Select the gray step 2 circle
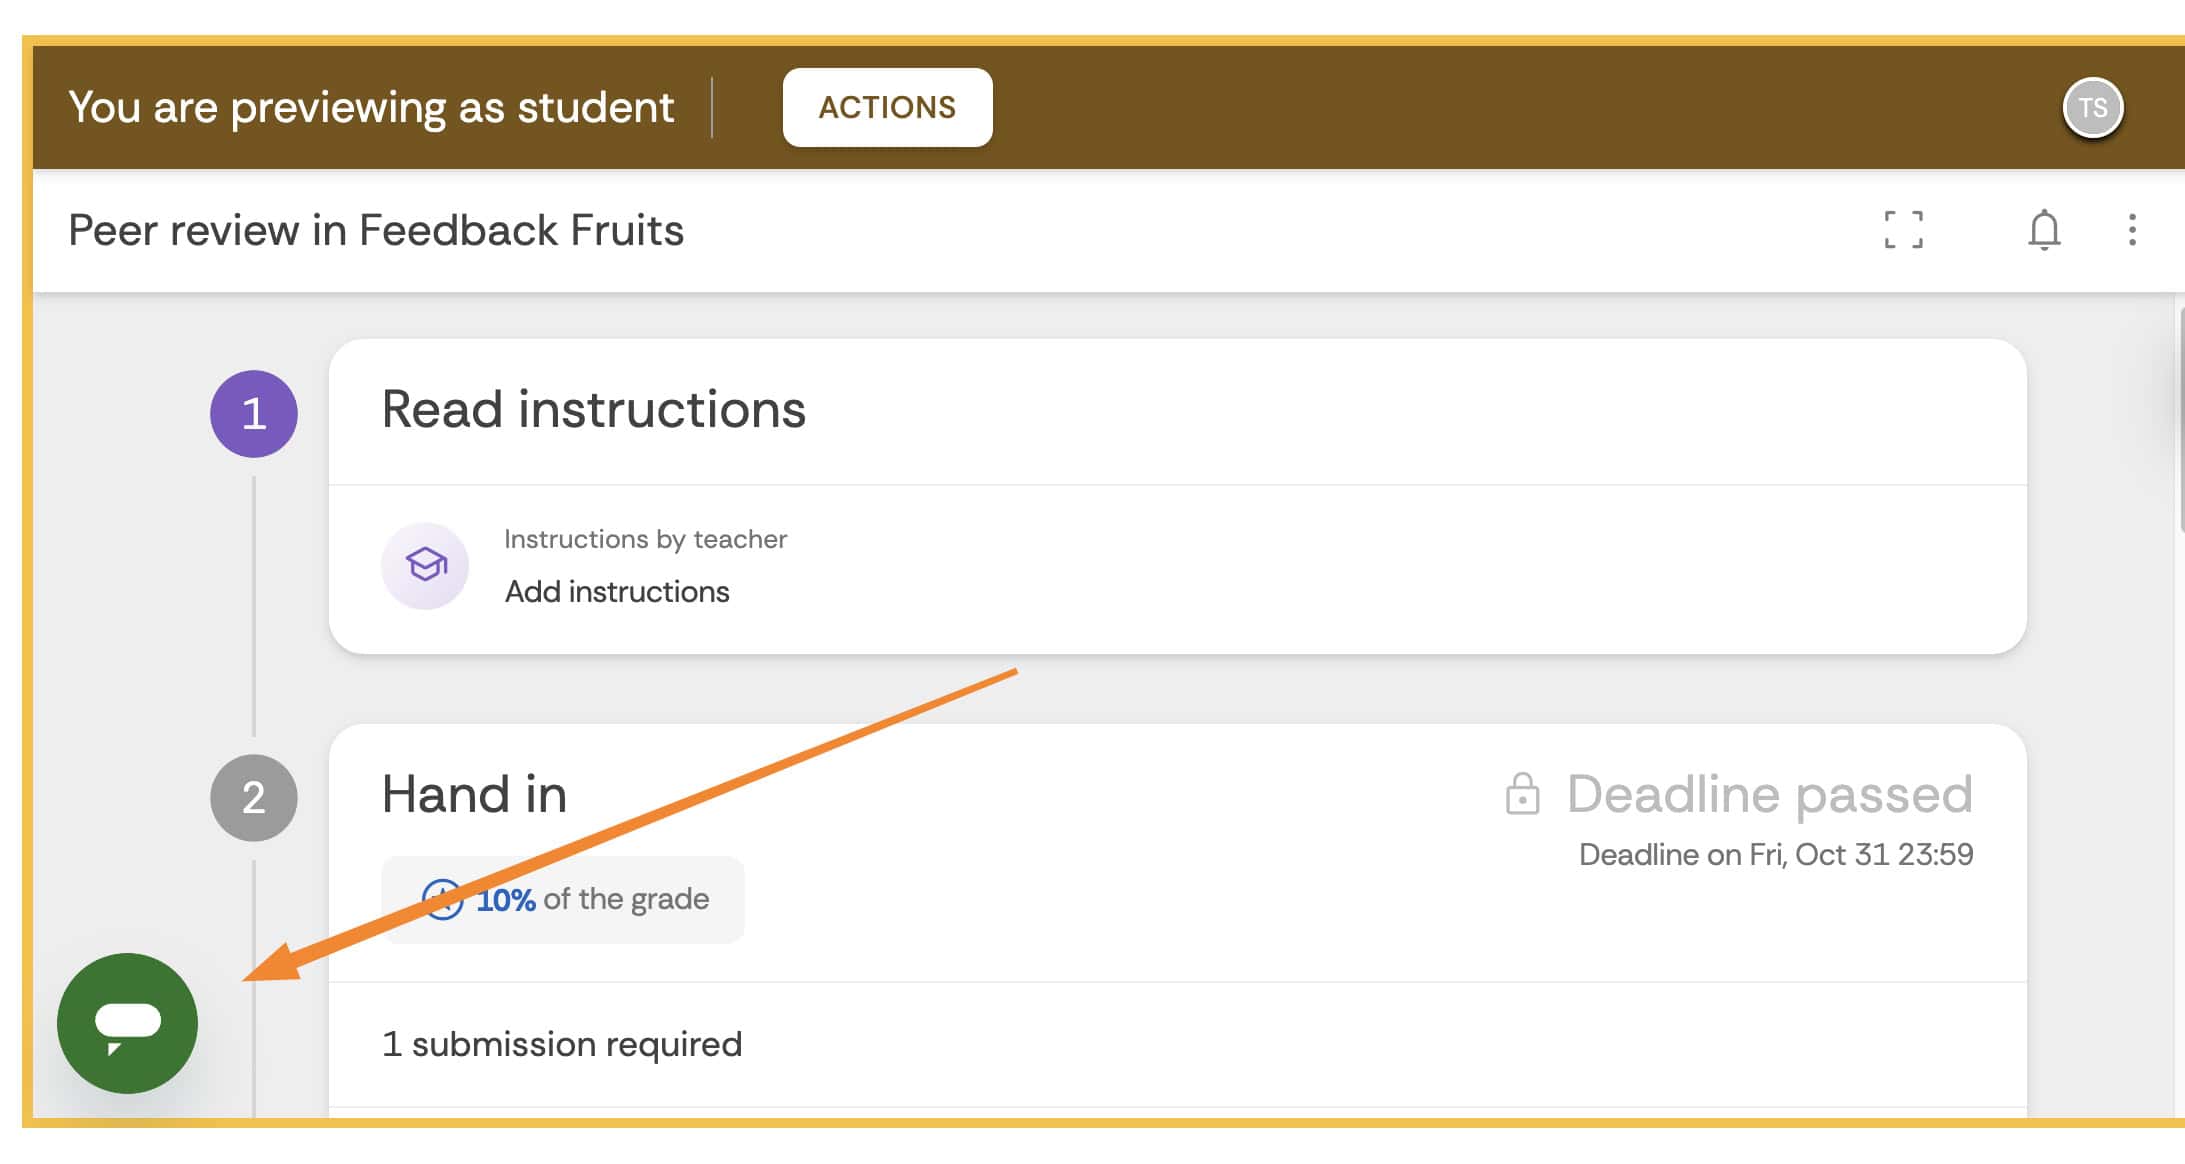Viewport: 2185px width, 1164px height. 254,797
